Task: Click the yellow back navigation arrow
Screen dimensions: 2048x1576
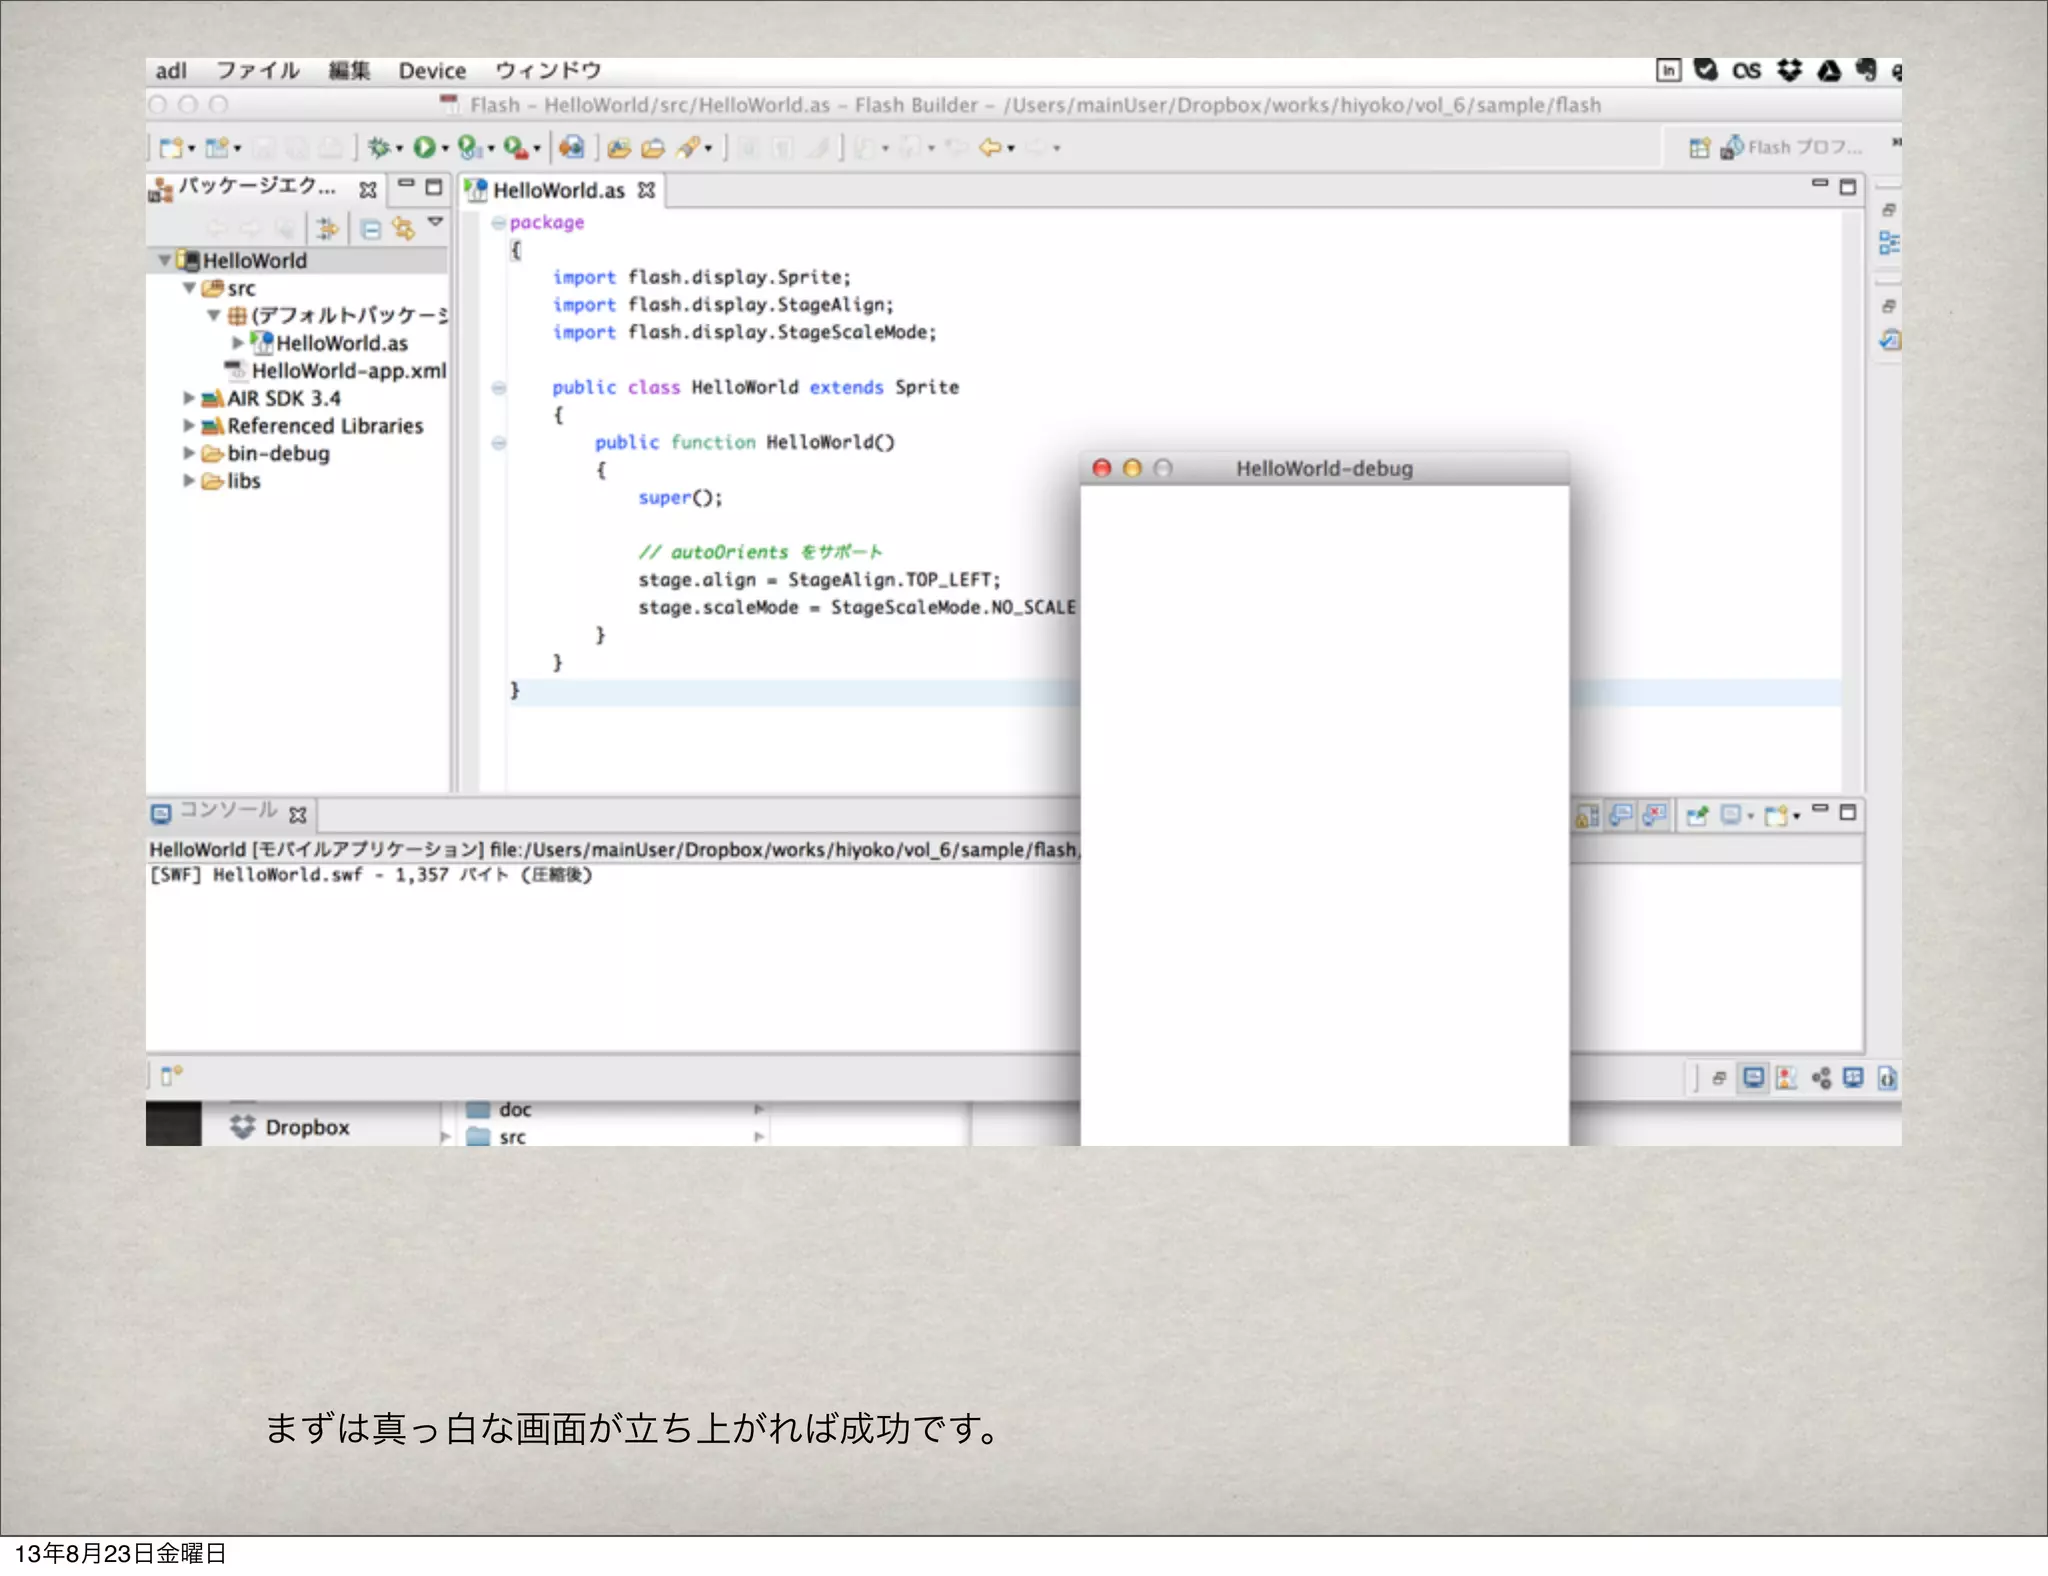Action: pos(990,148)
